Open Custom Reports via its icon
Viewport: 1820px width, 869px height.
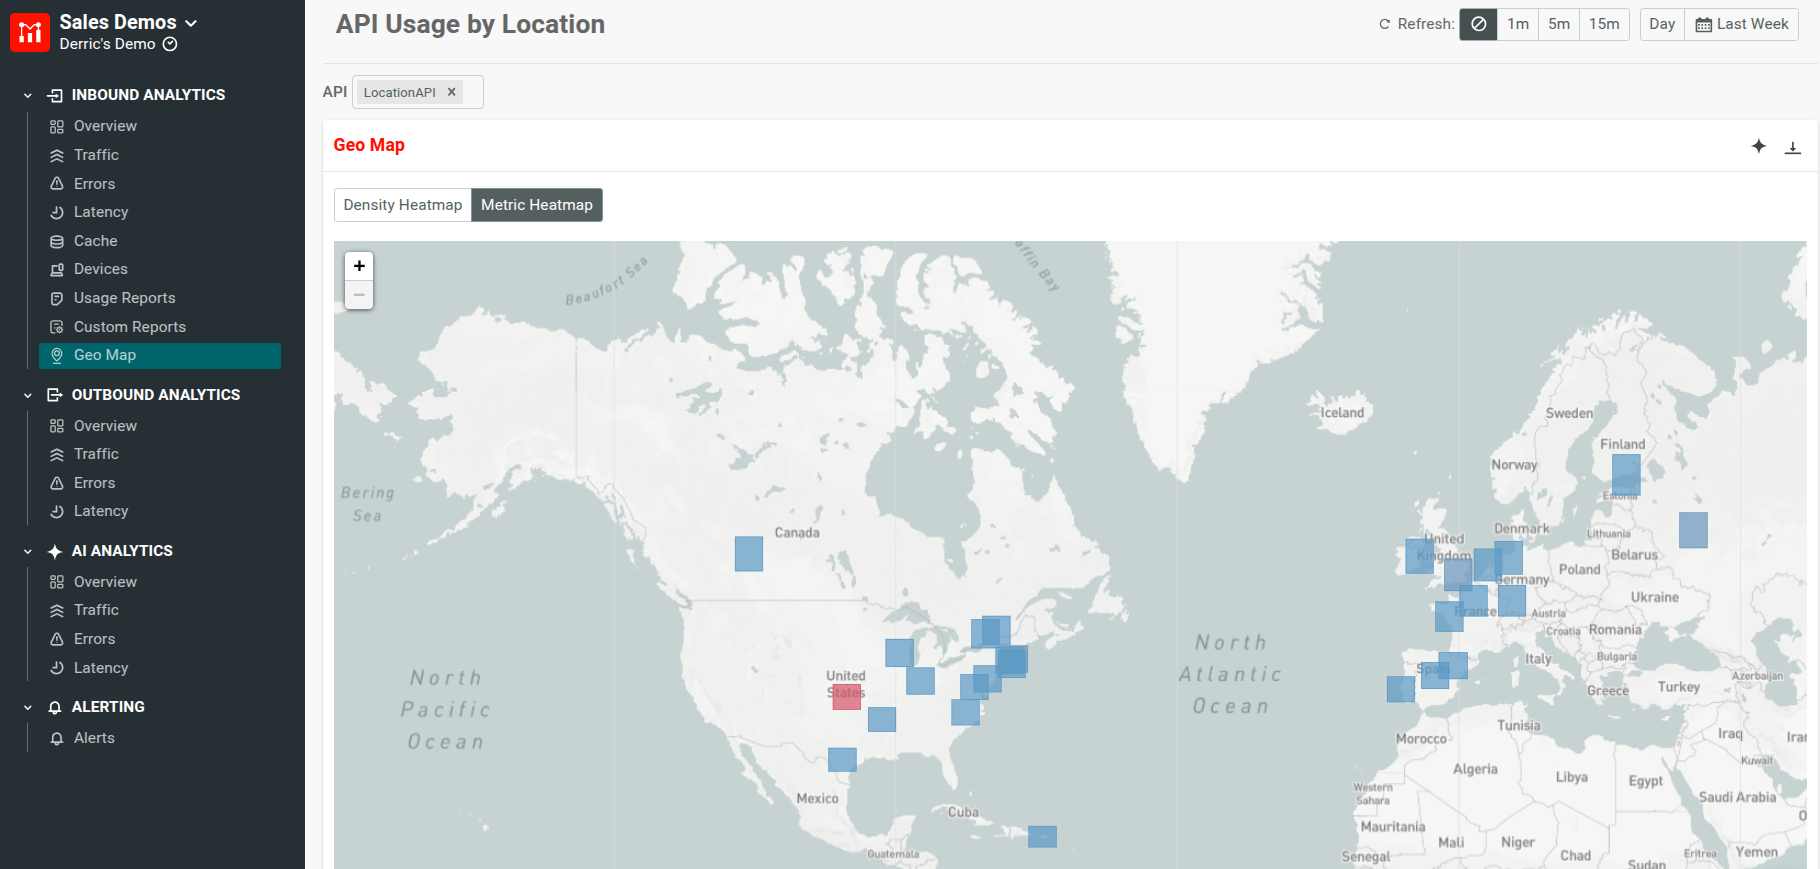57,327
